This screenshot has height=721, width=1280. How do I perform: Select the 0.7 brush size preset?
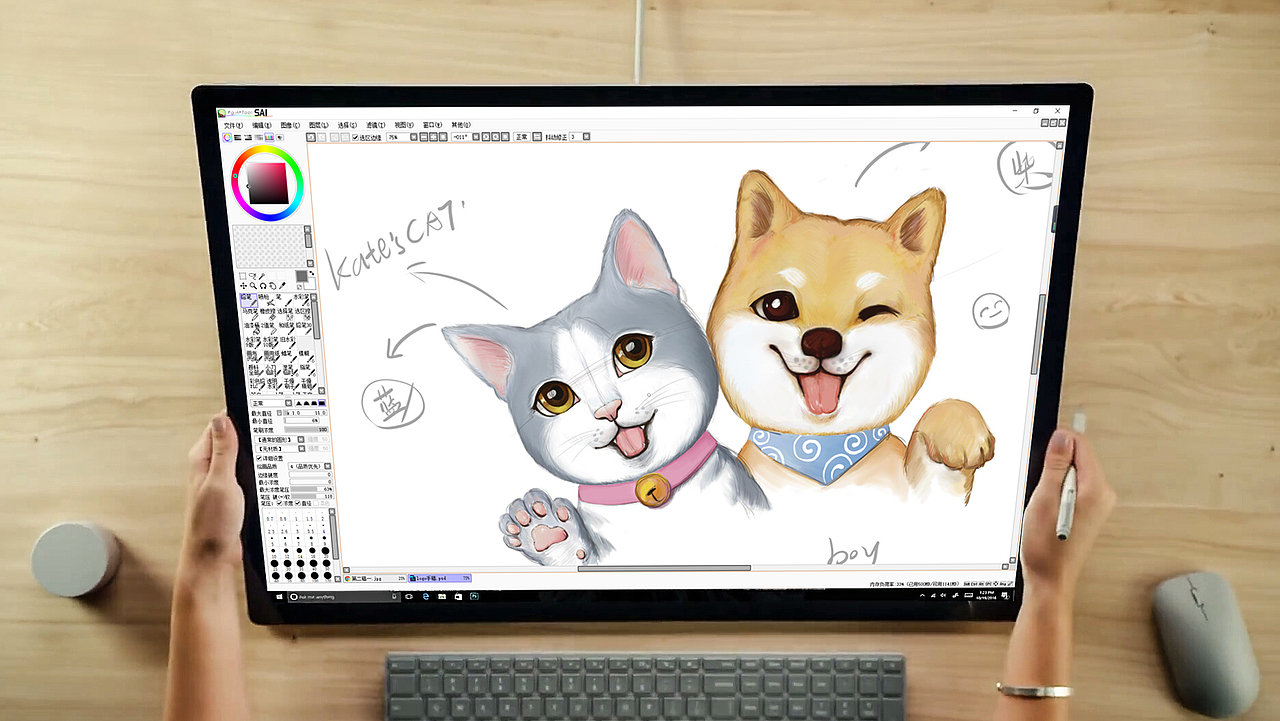270,516
